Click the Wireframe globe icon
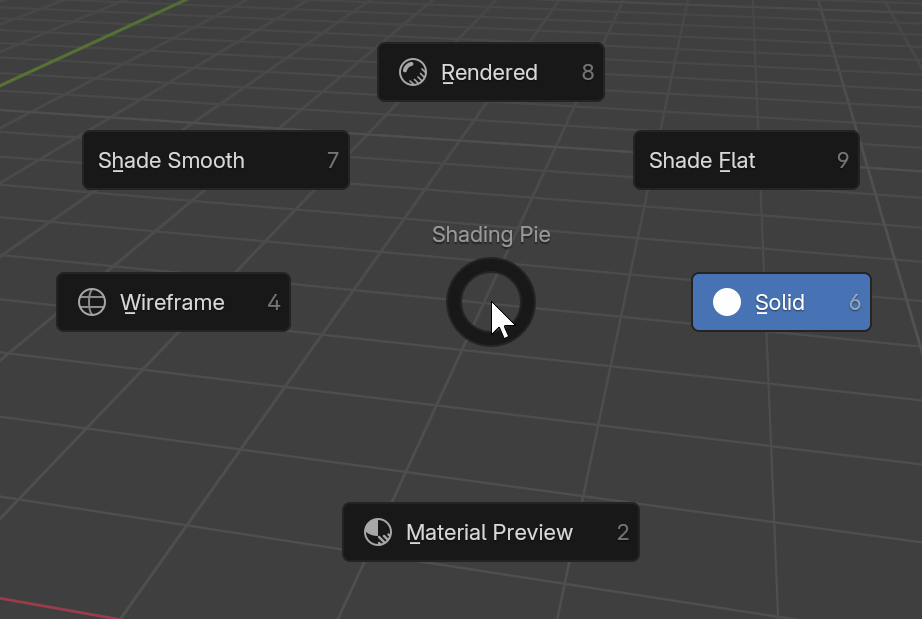The width and height of the screenshot is (922, 619). pyautogui.click(x=92, y=302)
